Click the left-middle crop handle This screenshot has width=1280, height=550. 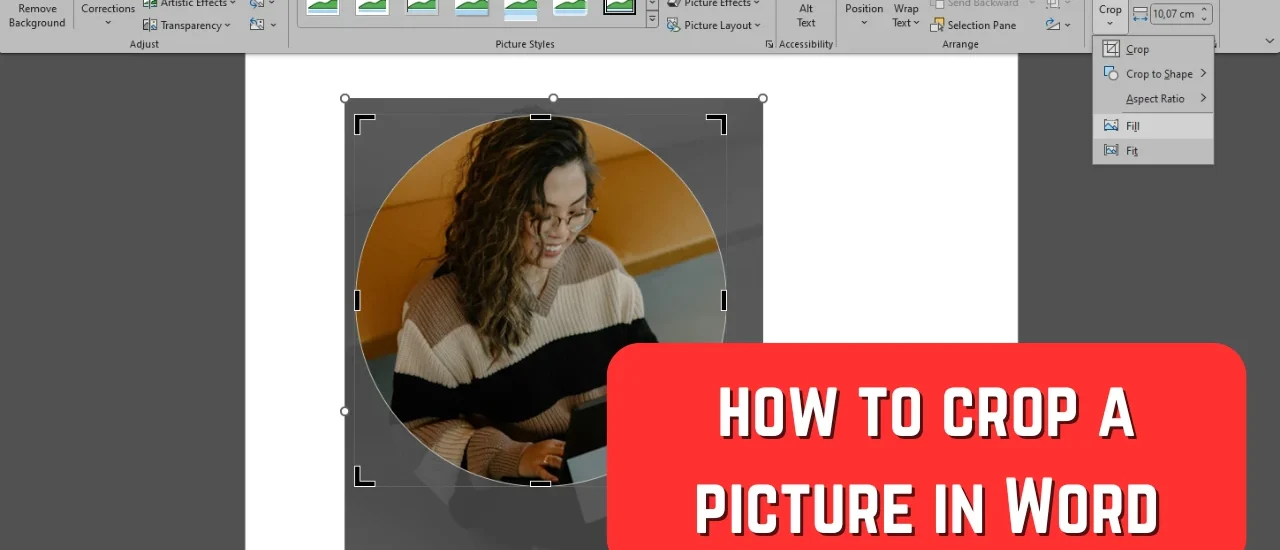tap(357, 300)
